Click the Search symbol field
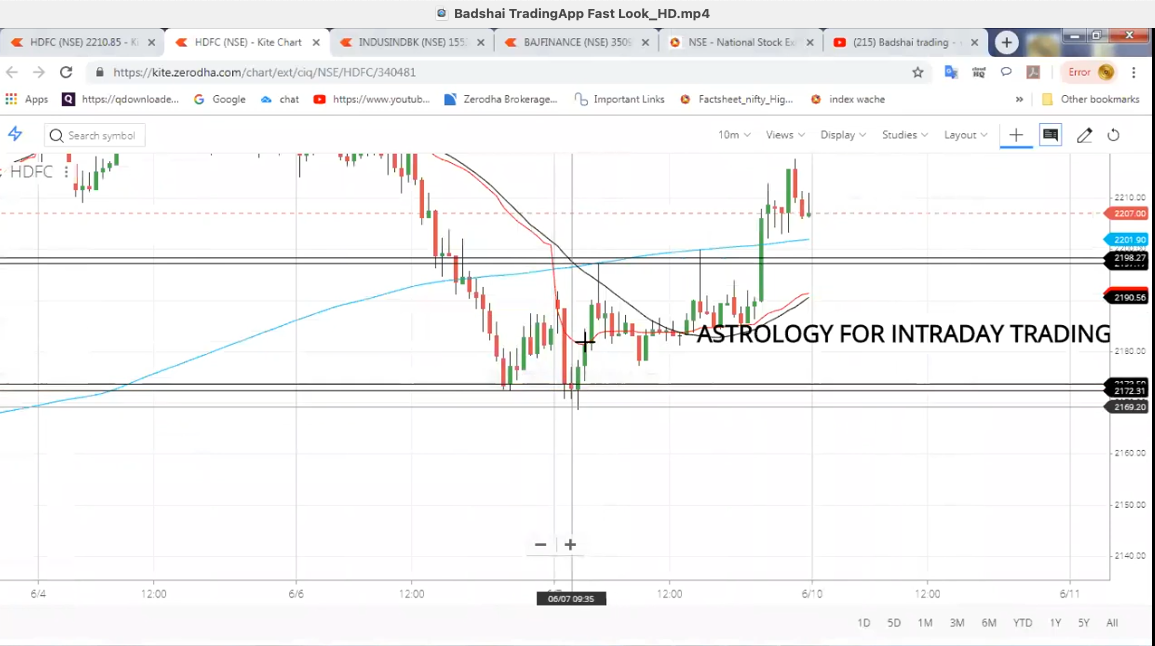 tap(95, 136)
